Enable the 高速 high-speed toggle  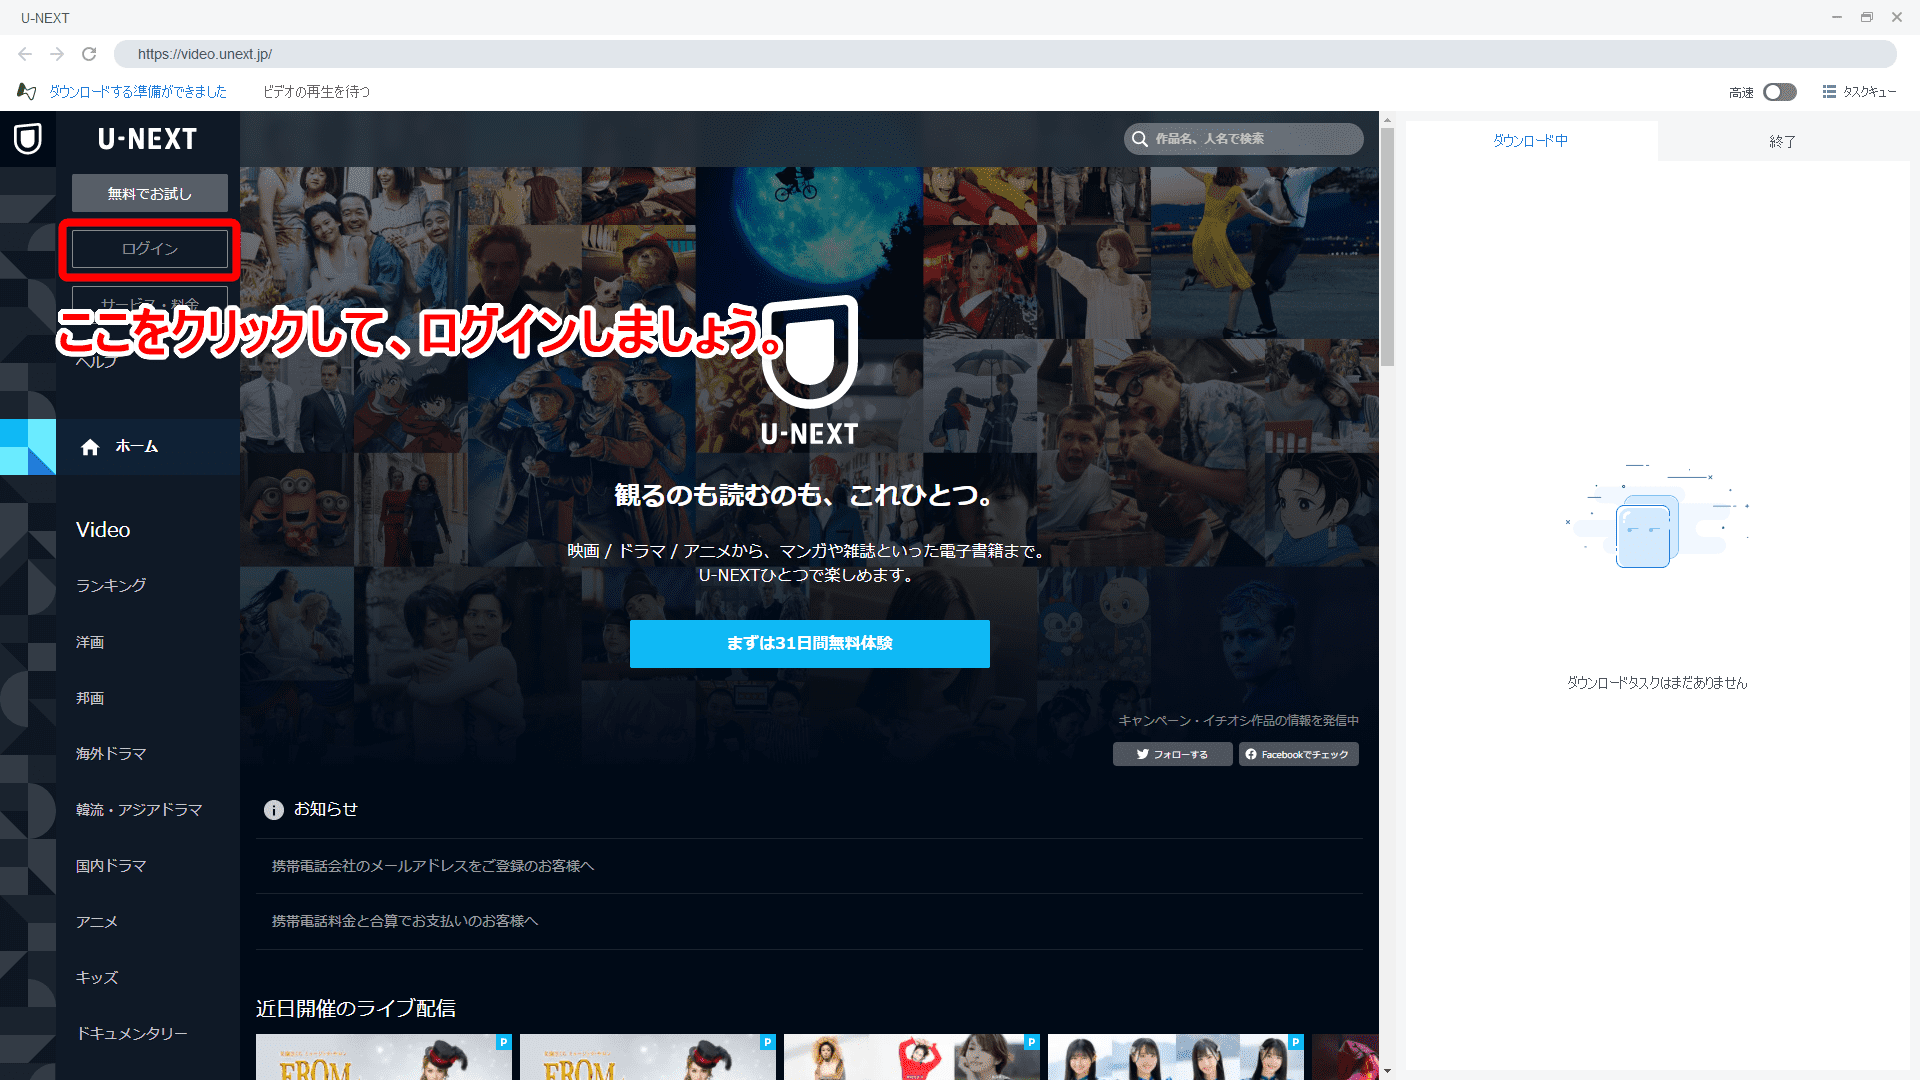[x=1778, y=91]
